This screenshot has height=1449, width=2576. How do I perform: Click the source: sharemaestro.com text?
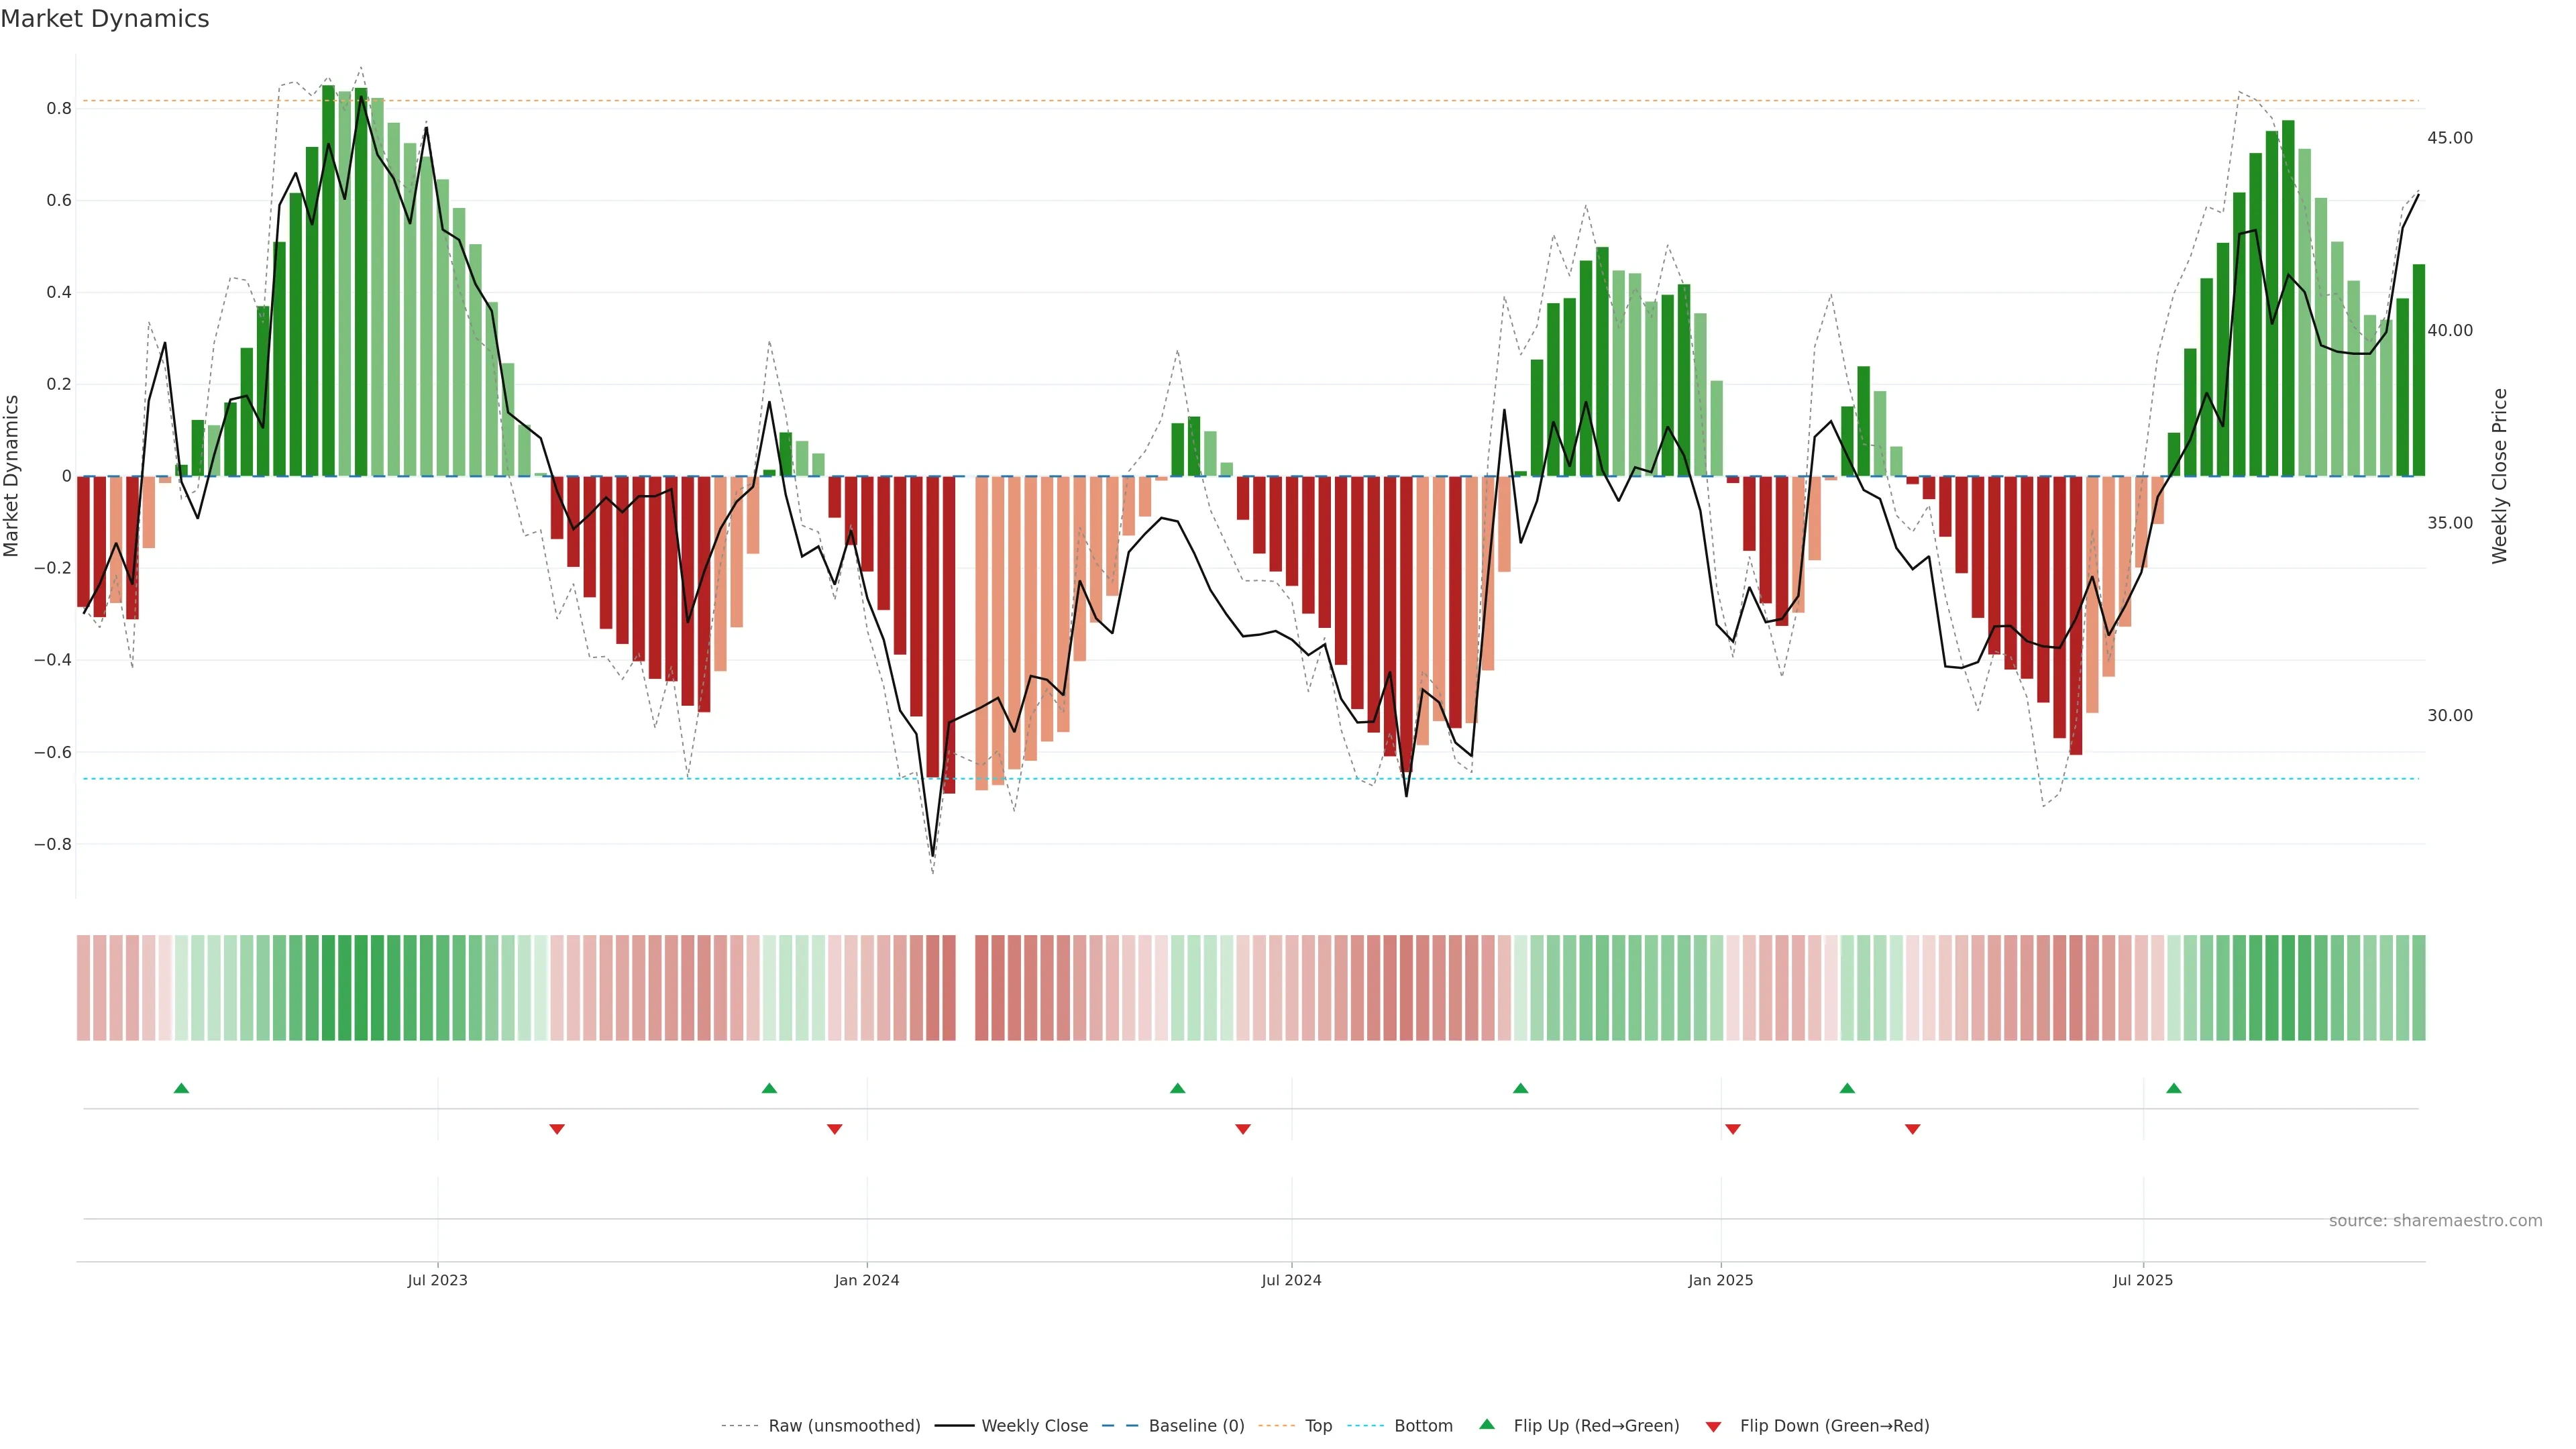click(x=2435, y=1221)
